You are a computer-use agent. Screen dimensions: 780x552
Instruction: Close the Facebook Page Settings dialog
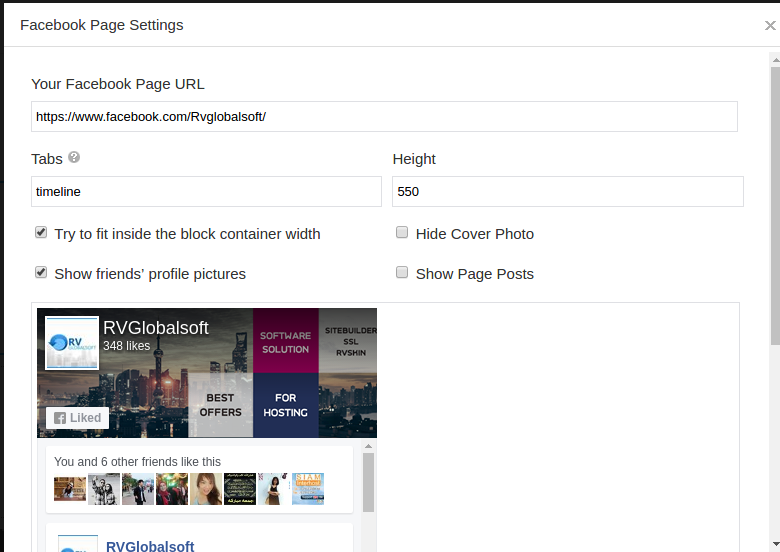(x=769, y=26)
